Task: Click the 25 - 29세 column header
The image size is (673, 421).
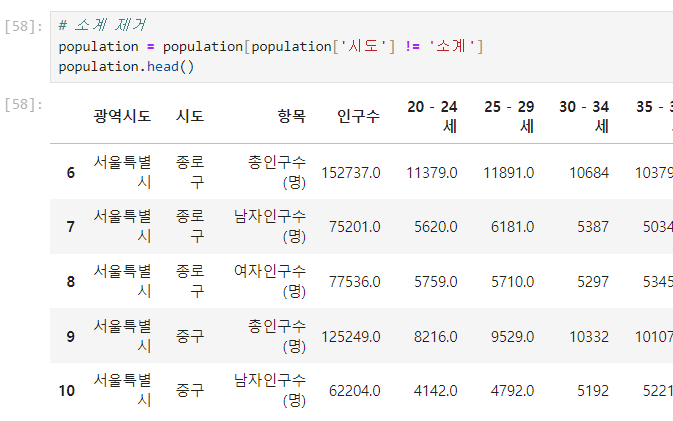Action: coord(509,116)
